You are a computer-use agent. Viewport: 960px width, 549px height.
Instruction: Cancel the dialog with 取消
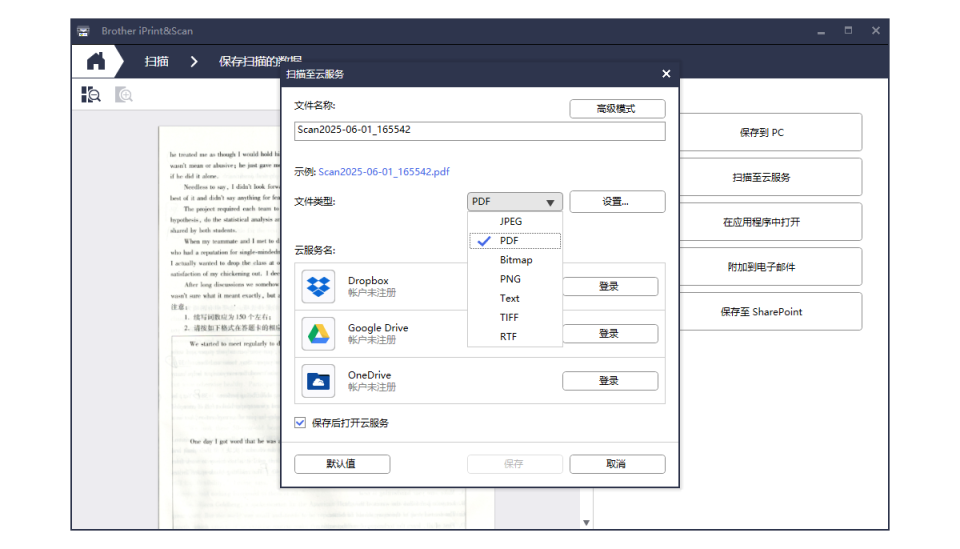617,464
